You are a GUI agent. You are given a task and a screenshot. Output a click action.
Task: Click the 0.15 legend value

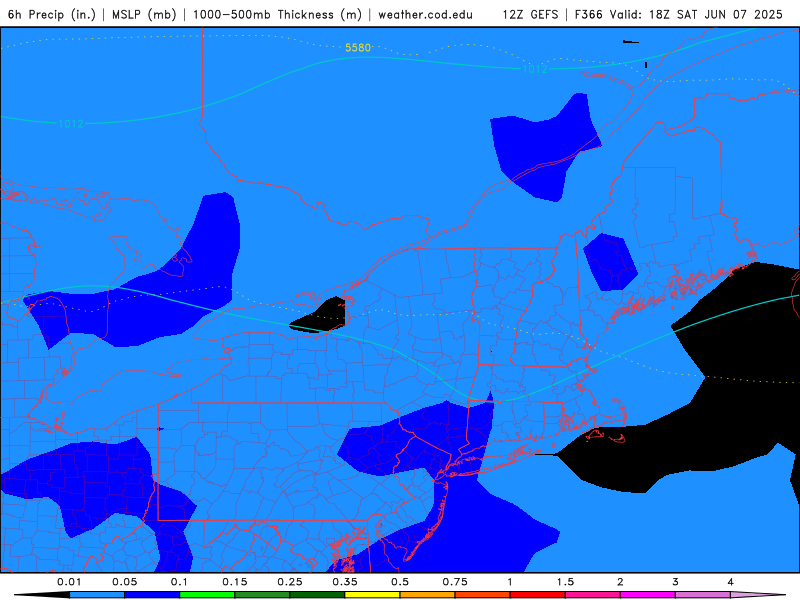click(x=235, y=582)
